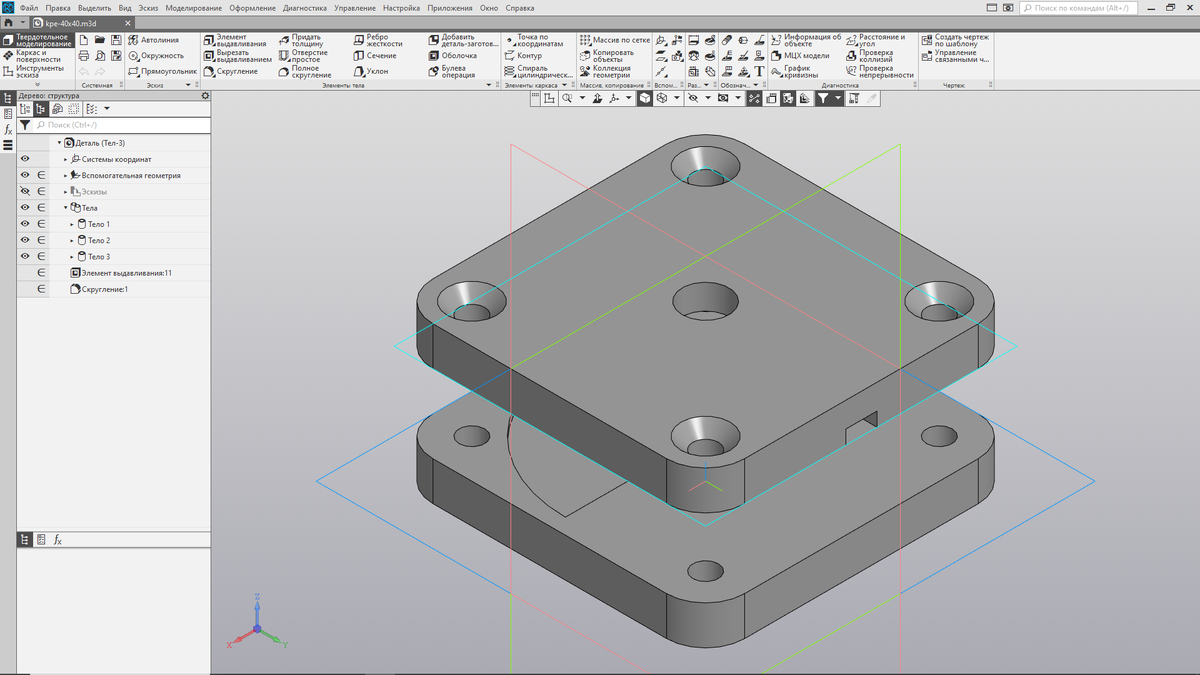Open the Приложения menu
The width and height of the screenshot is (1200, 675).
pyautogui.click(x=450, y=8)
